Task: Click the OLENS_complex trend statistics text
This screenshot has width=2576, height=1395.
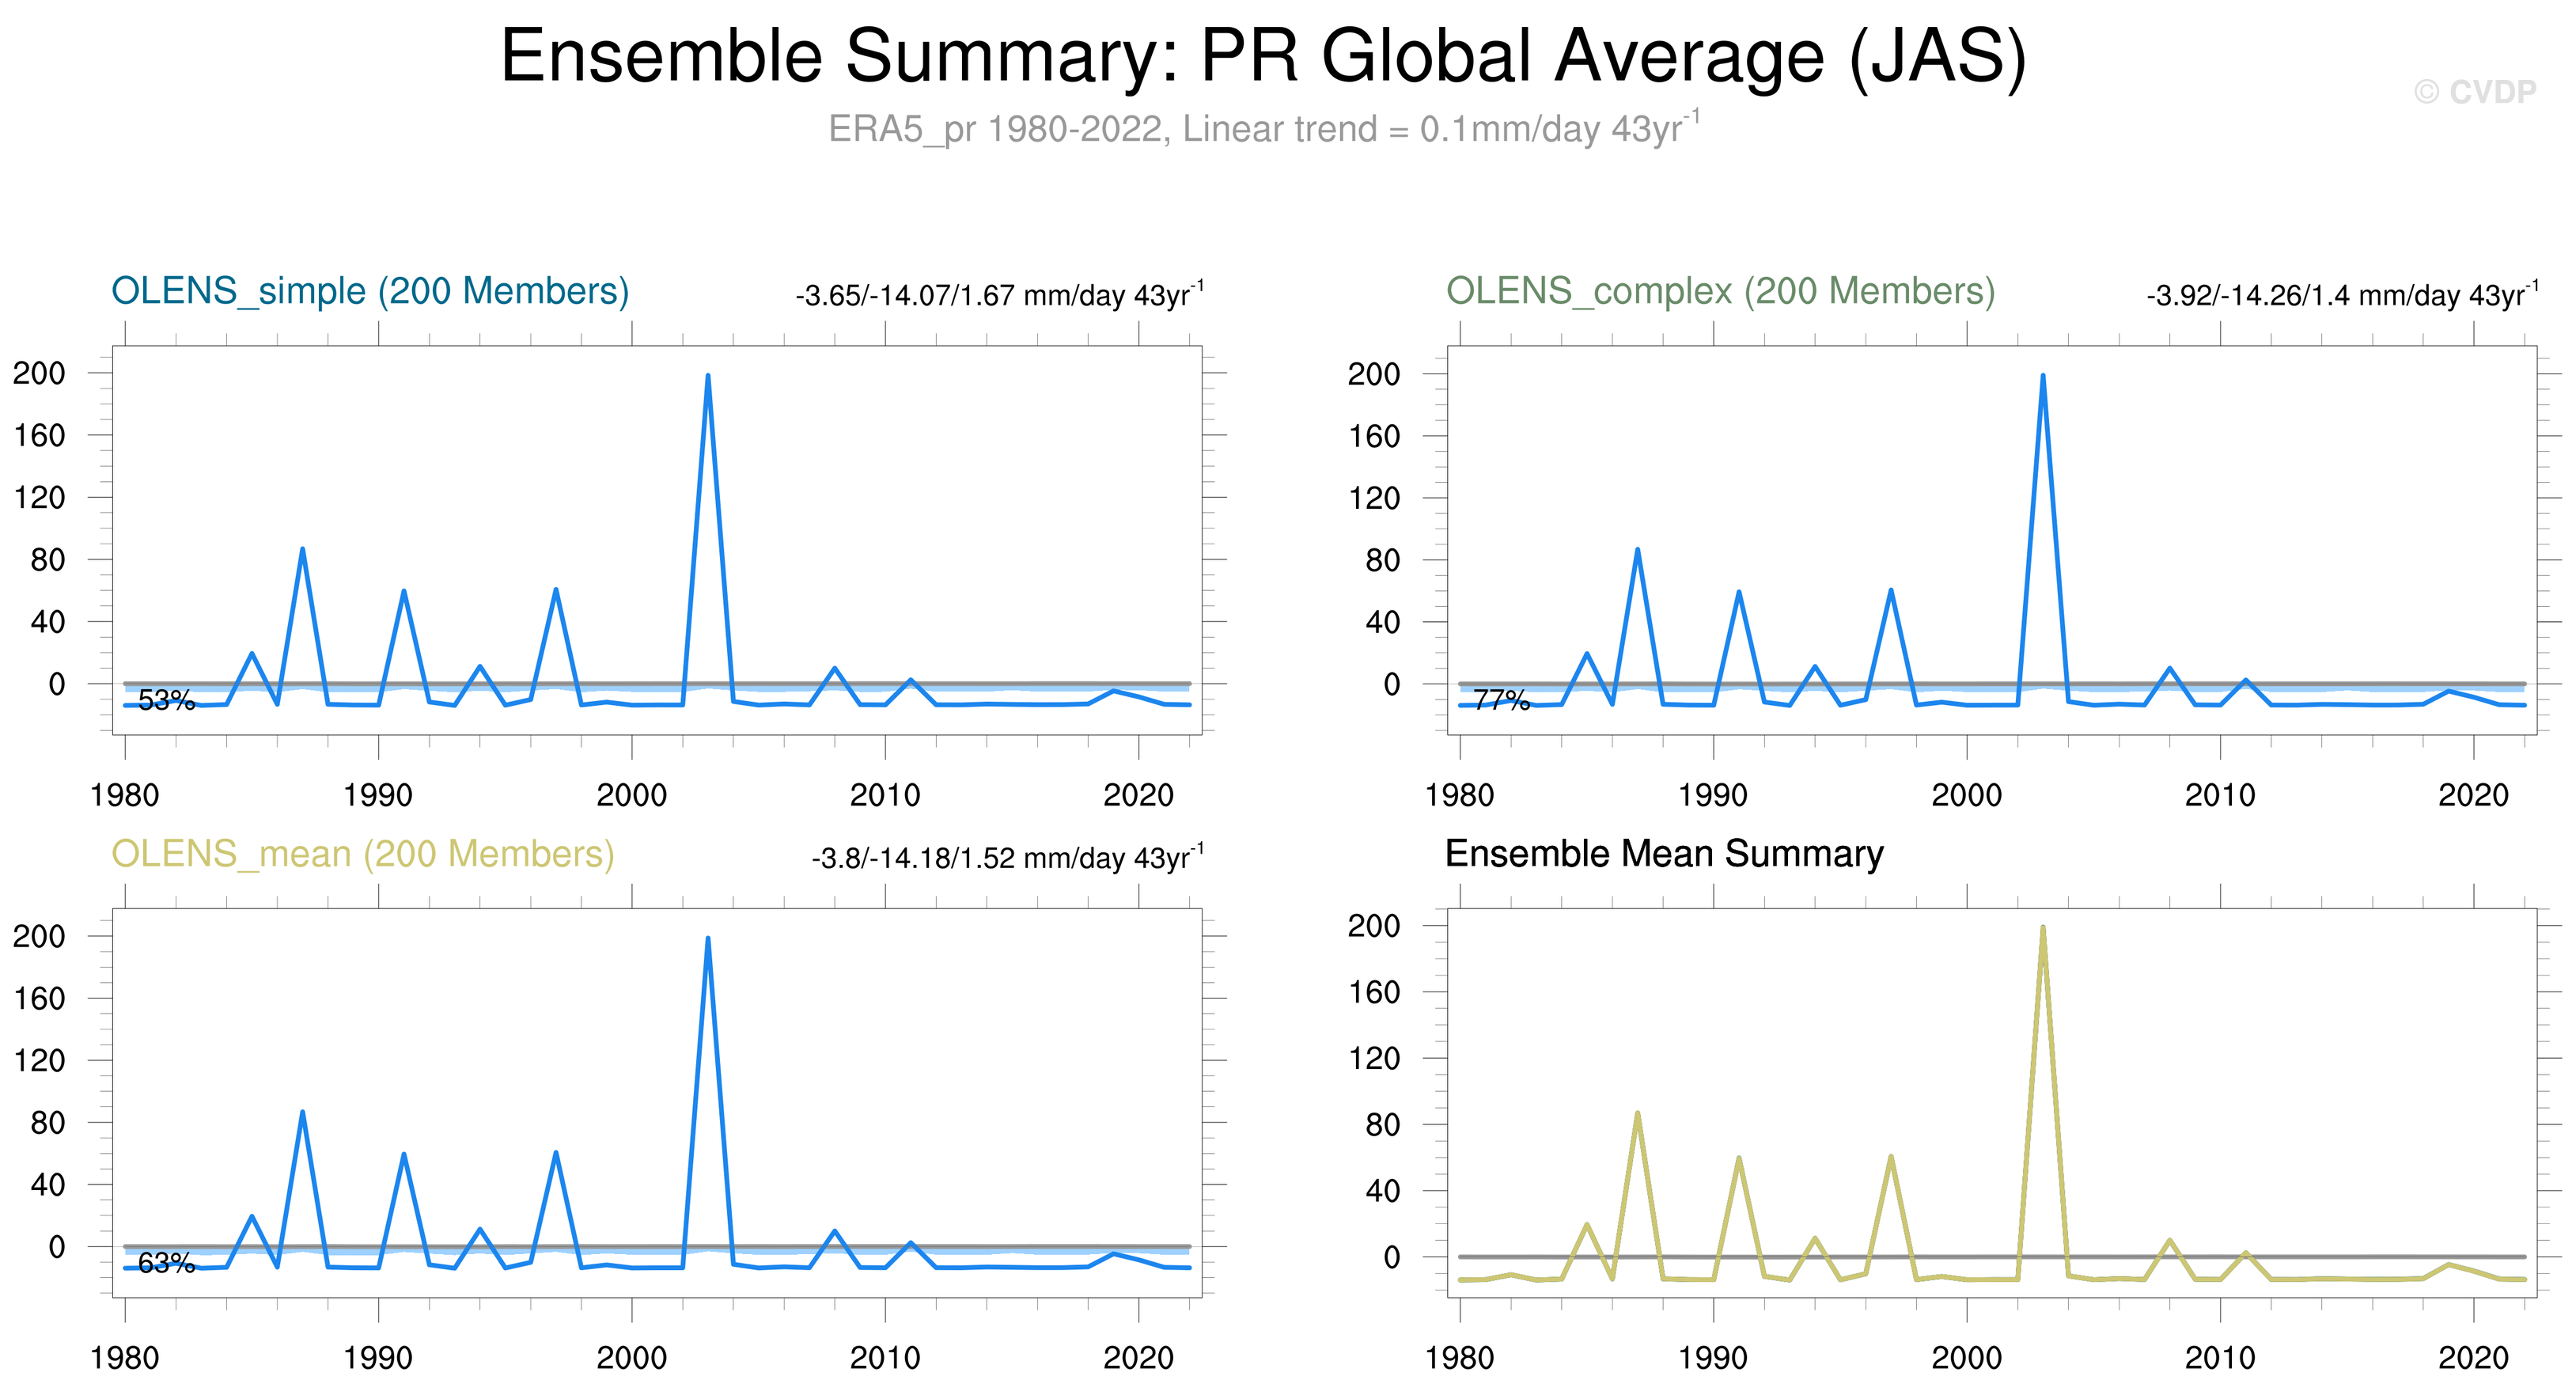Action: (x=2341, y=295)
